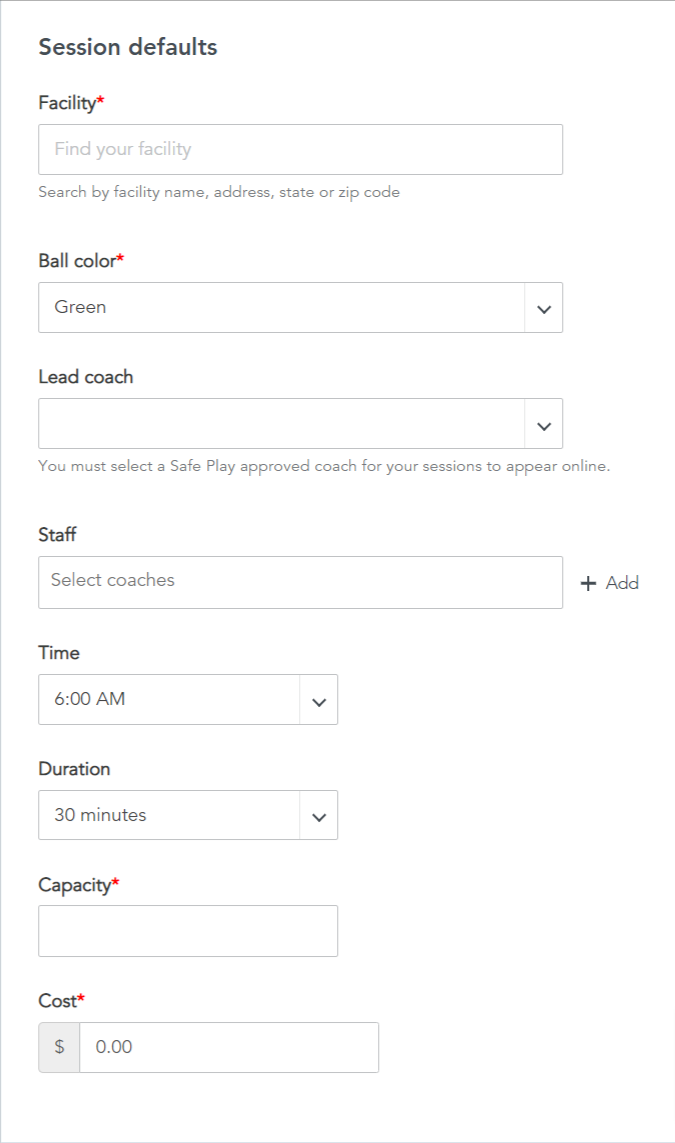Click the plus icon beside Add
675x1143 pixels.
(x=588, y=583)
